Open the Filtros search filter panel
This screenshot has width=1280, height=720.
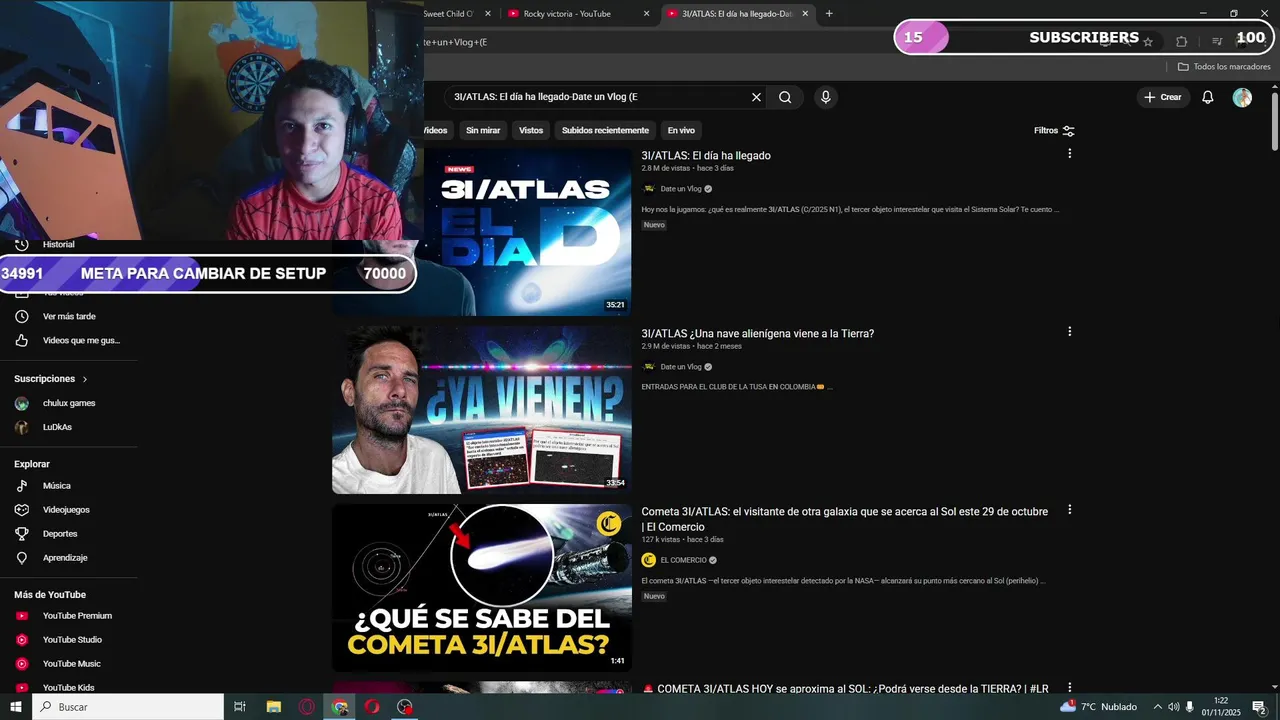[1054, 131]
